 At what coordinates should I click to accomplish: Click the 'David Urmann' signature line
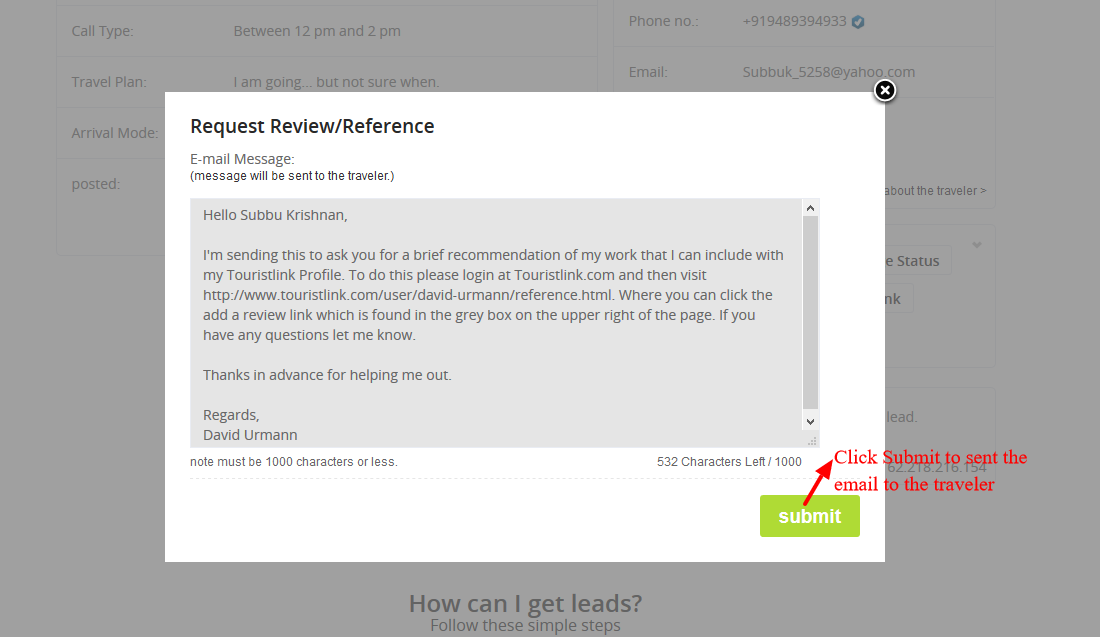click(x=250, y=436)
